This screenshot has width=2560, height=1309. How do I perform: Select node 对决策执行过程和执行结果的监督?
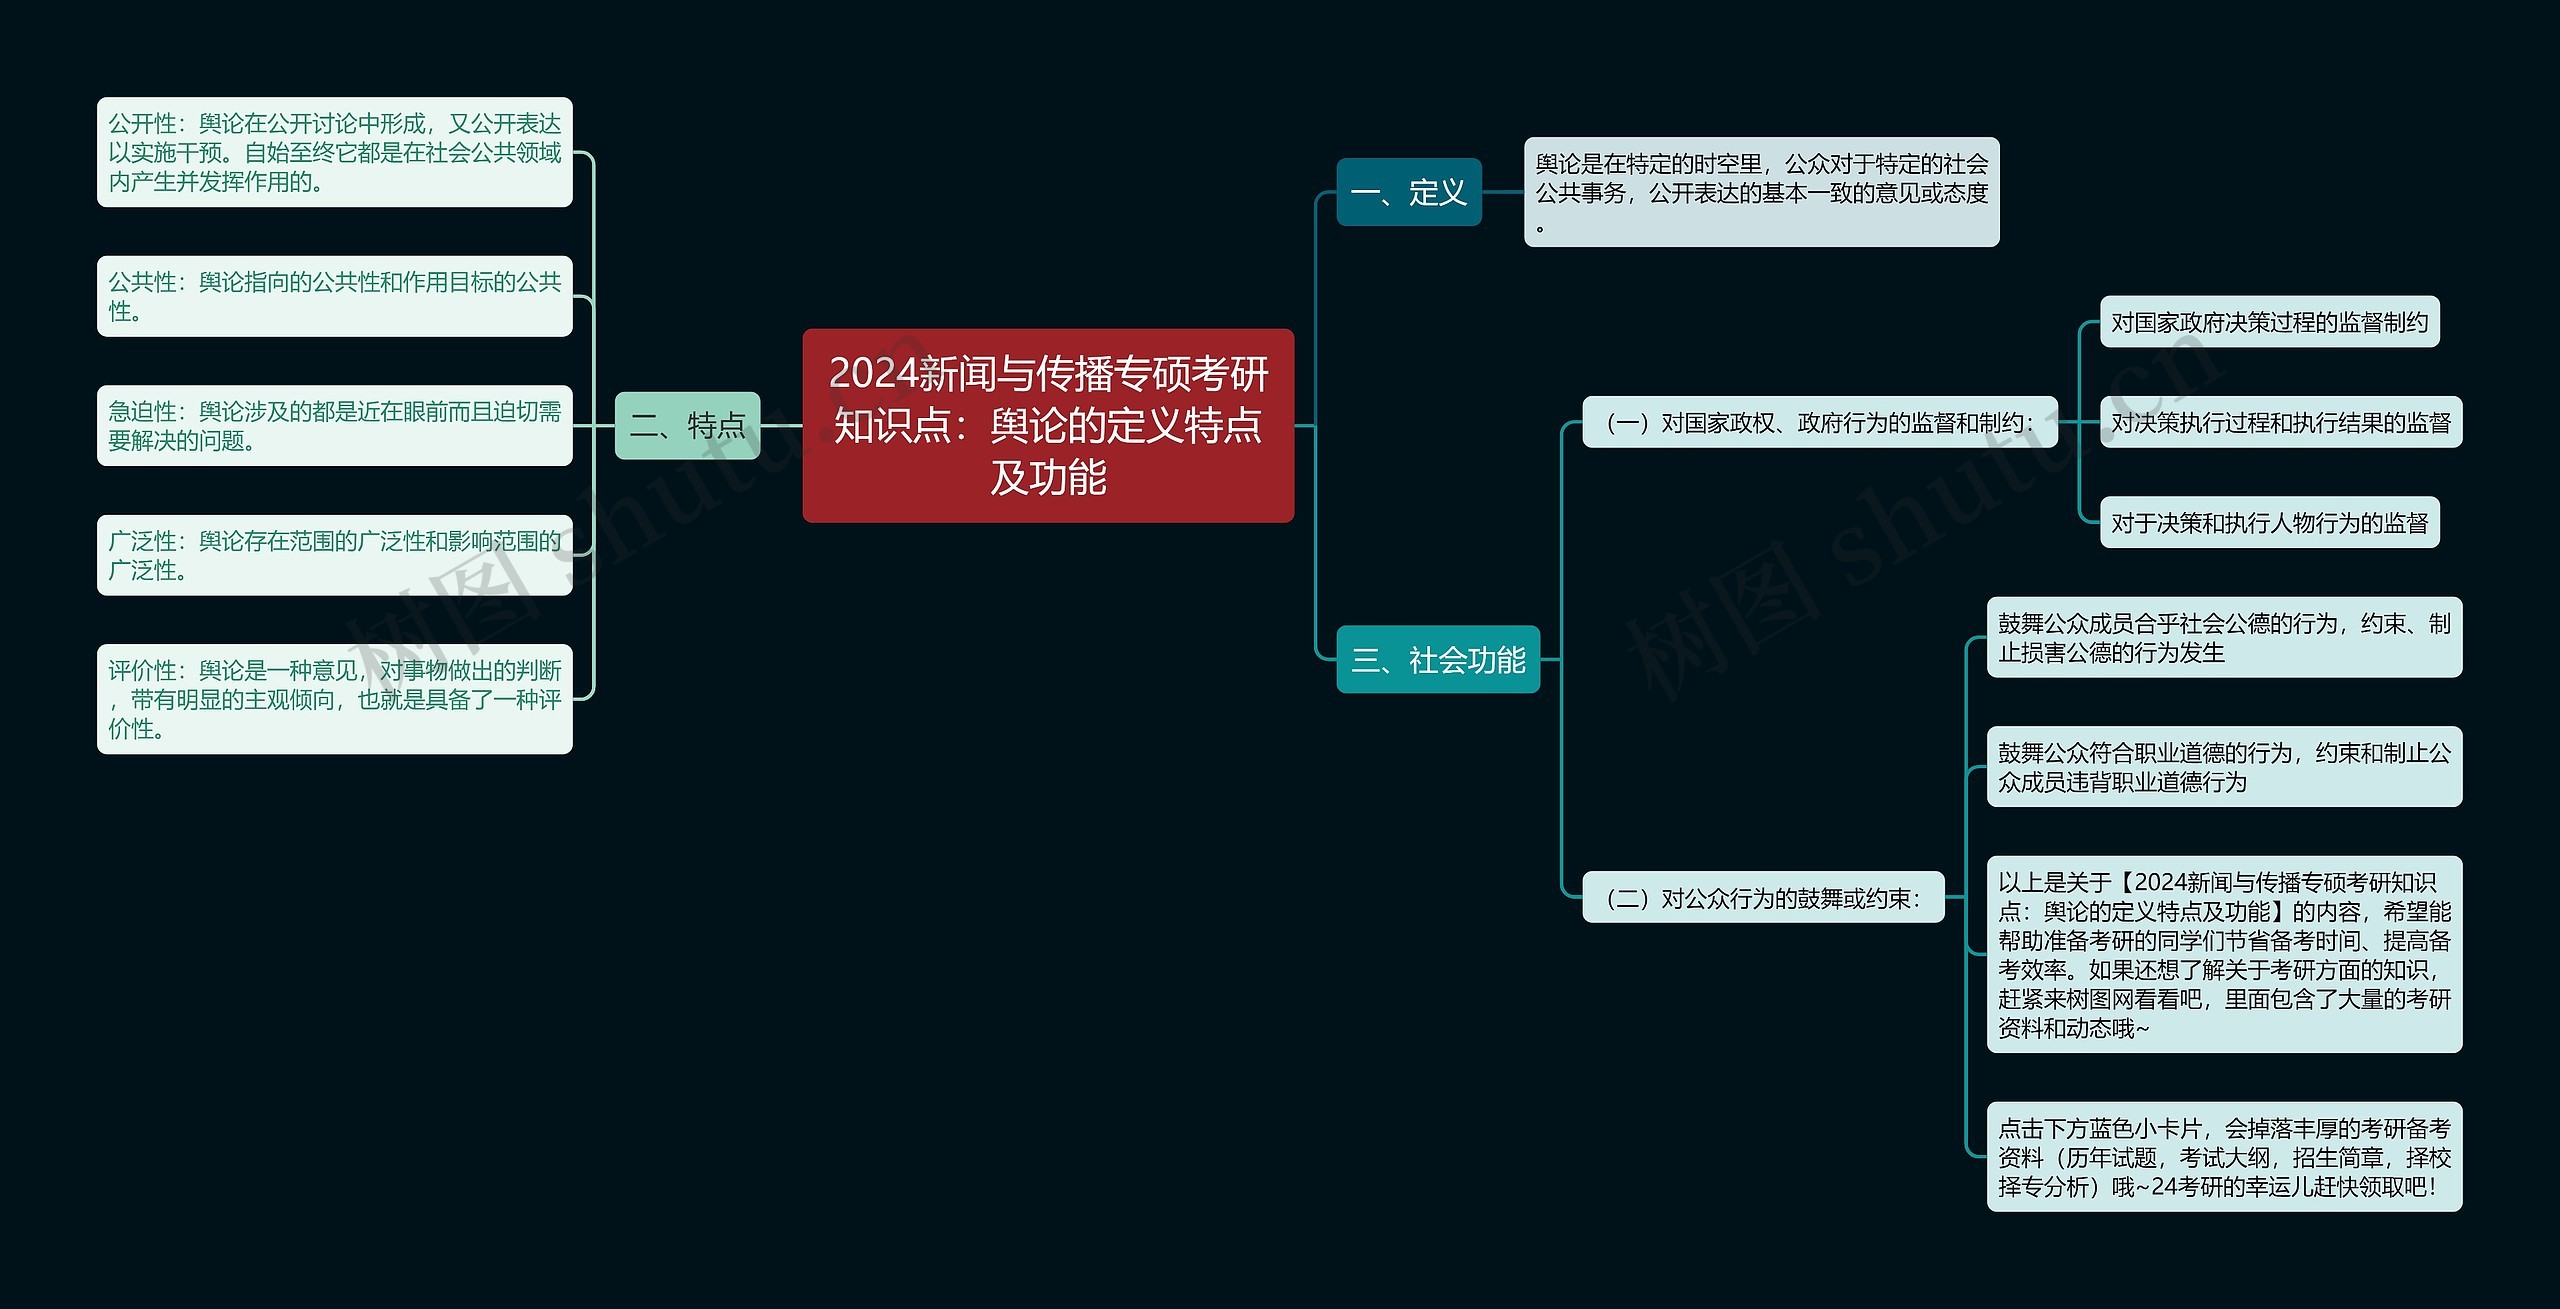point(2280,424)
